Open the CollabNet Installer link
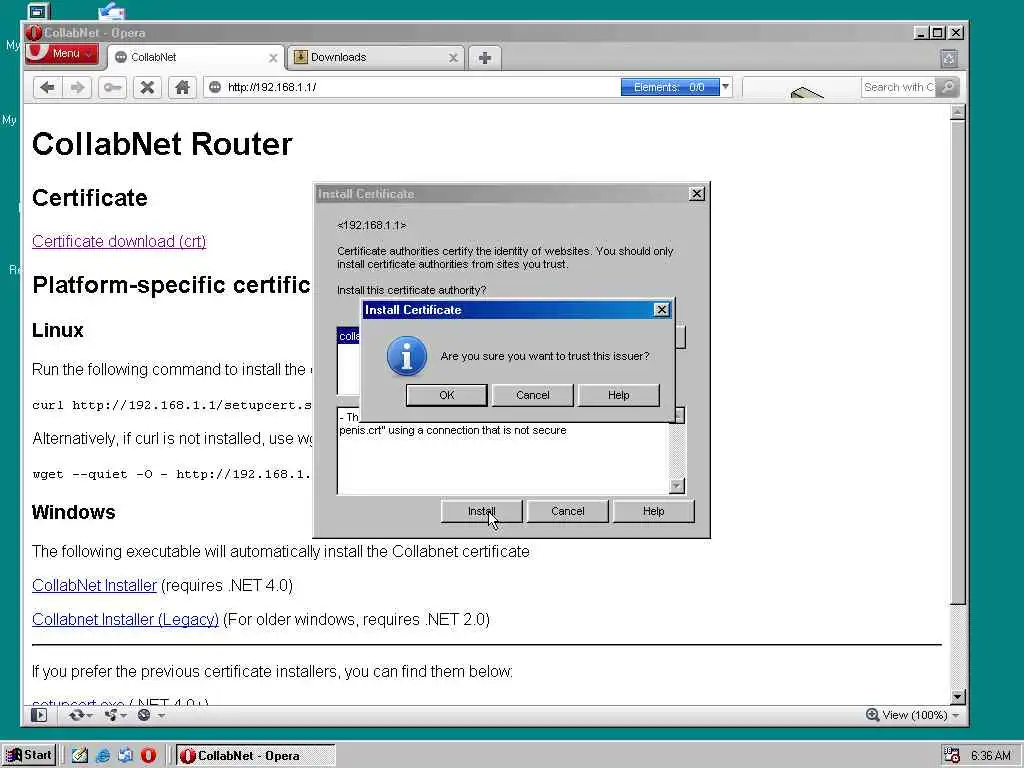 (94, 585)
